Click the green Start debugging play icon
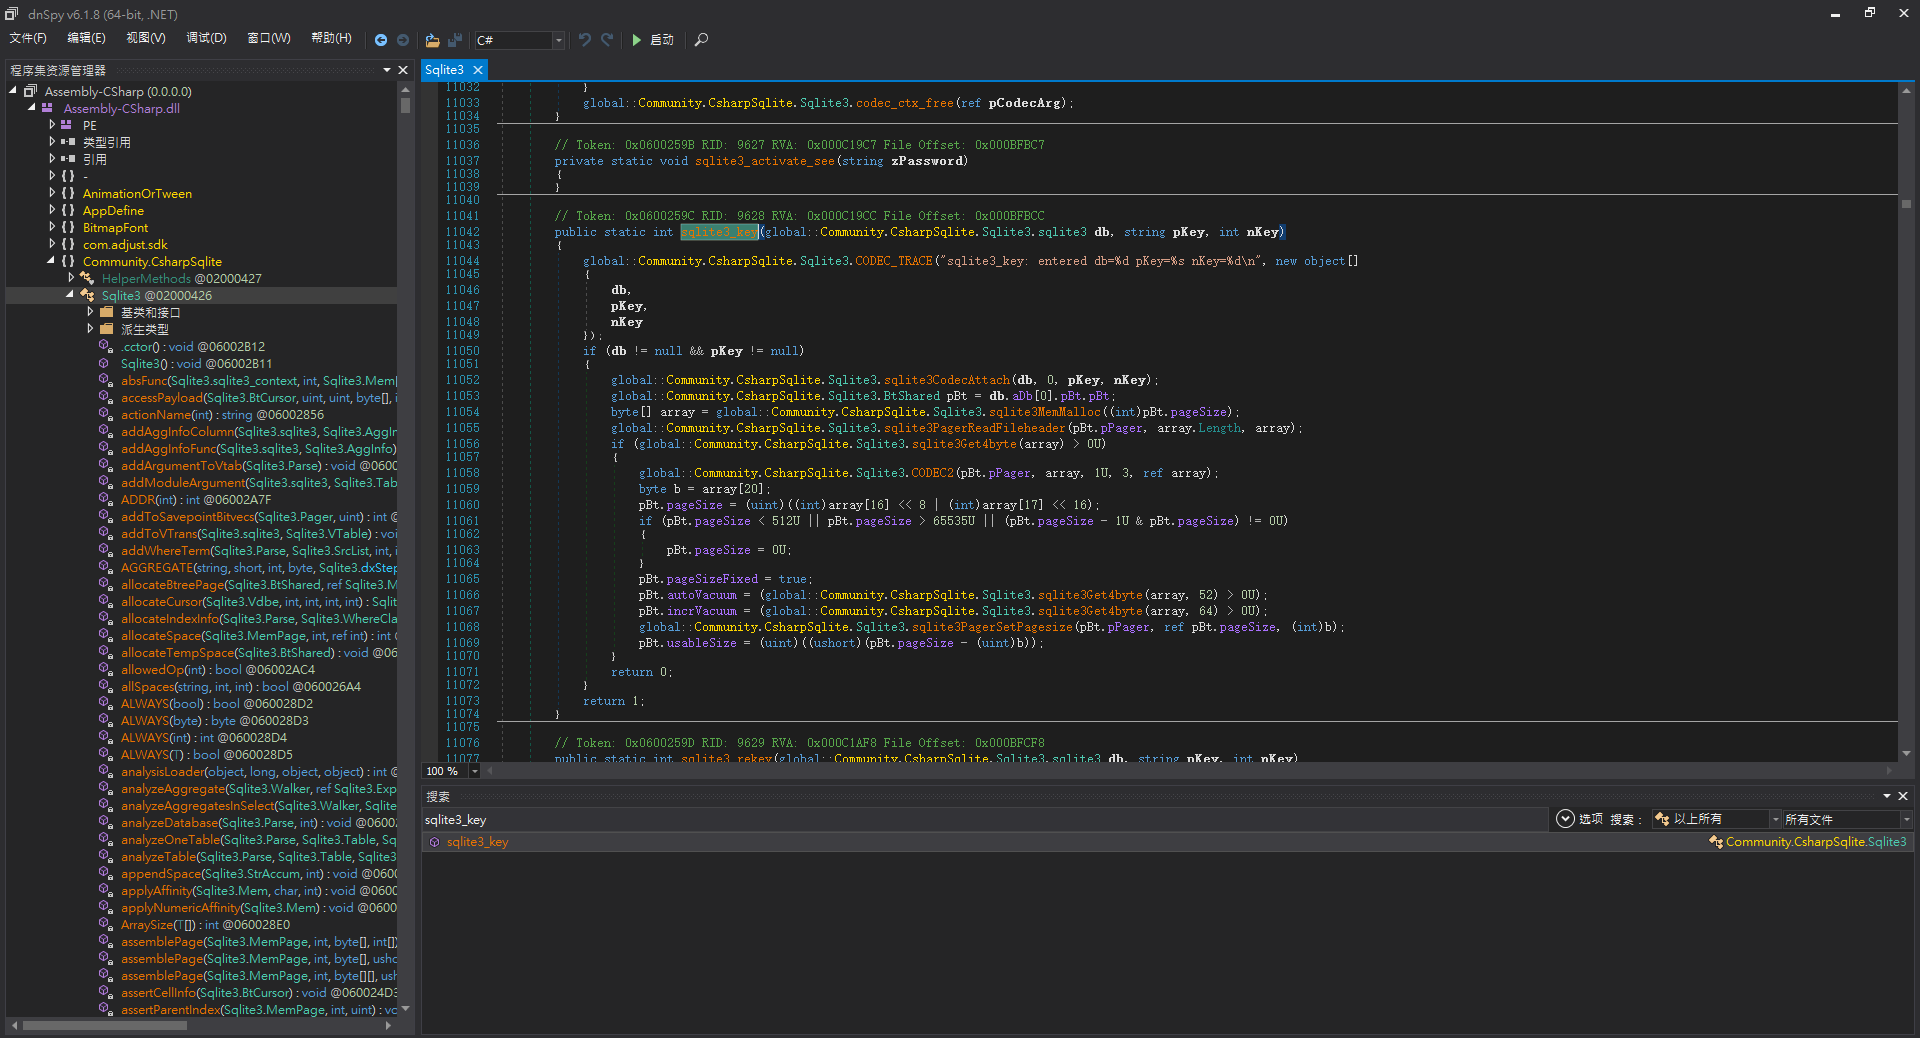The height and width of the screenshot is (1038, 1920). [x=637, y=40]
